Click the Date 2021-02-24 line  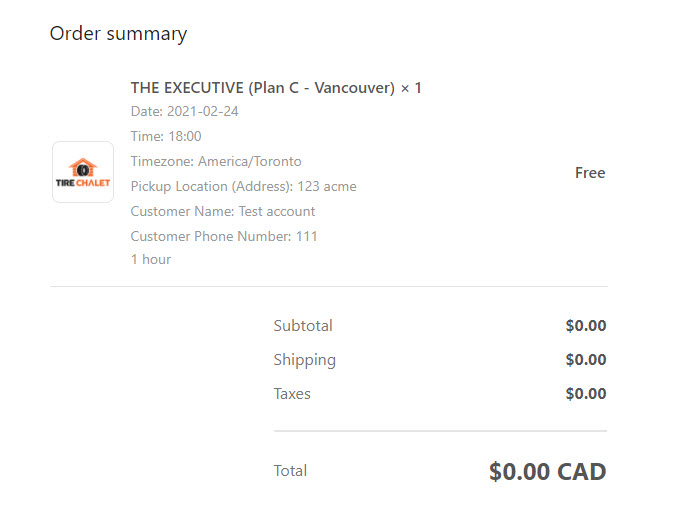tap(184, 111)
